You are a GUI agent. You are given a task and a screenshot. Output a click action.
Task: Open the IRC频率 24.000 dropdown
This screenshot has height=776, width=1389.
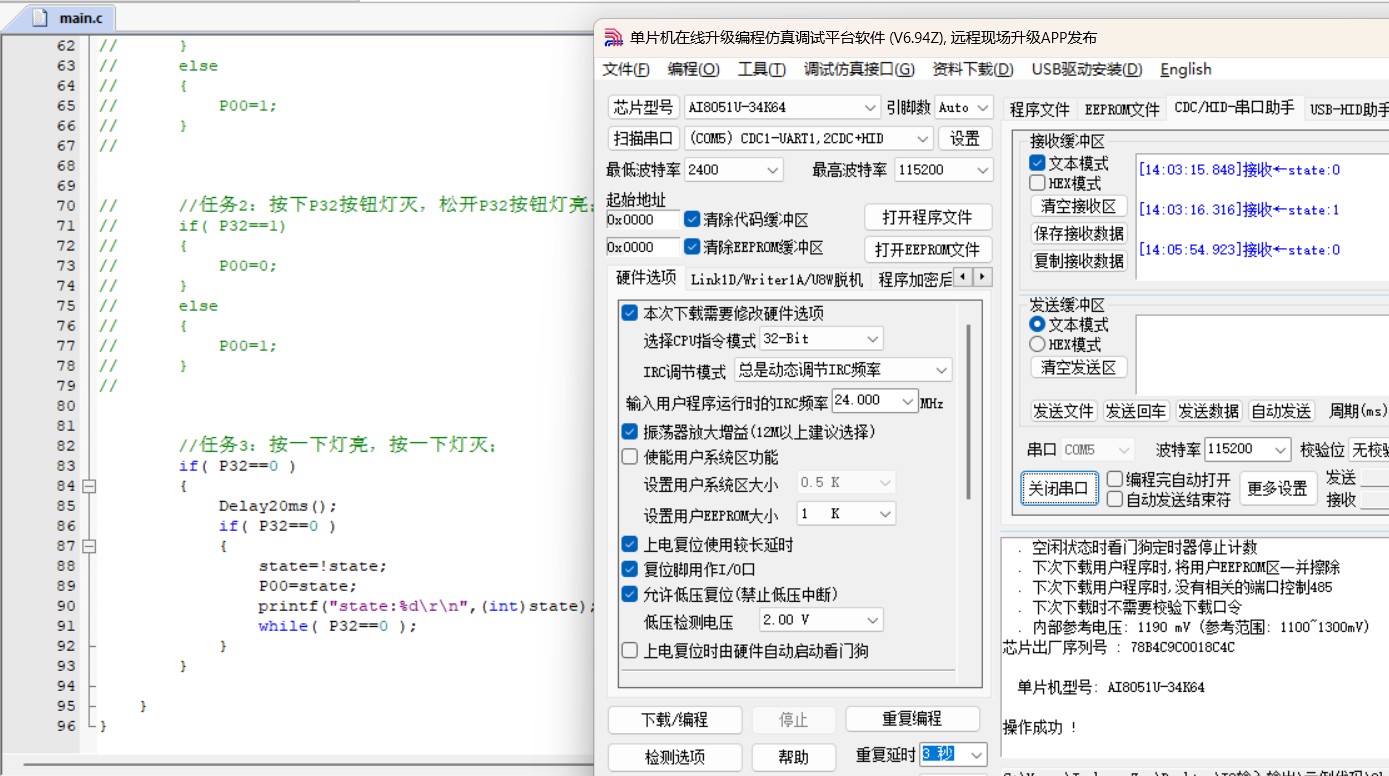click(x=907, y=400)
